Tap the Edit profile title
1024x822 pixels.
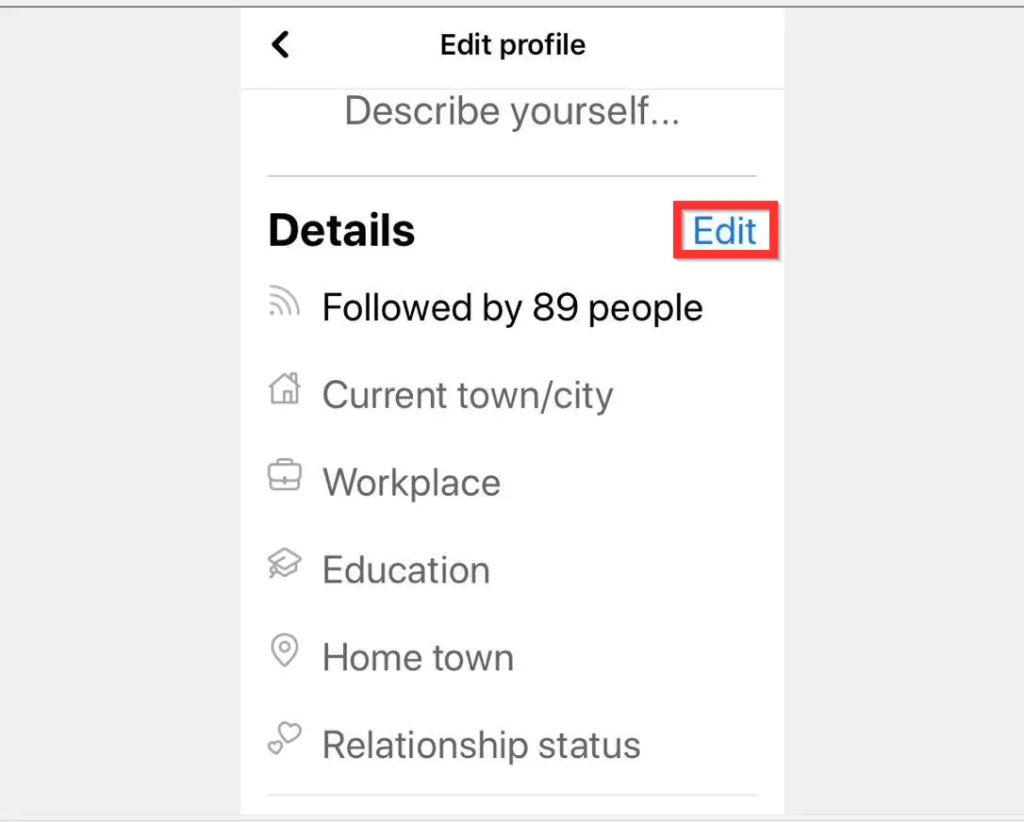coord(512,44)
